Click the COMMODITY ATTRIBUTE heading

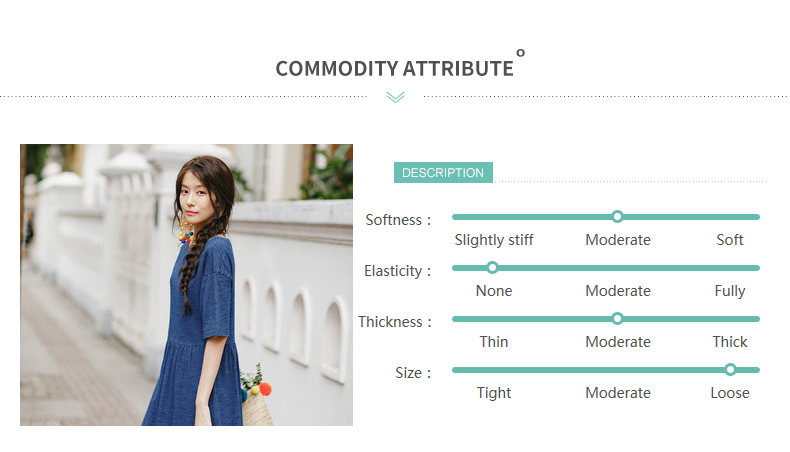coord(394,69)
